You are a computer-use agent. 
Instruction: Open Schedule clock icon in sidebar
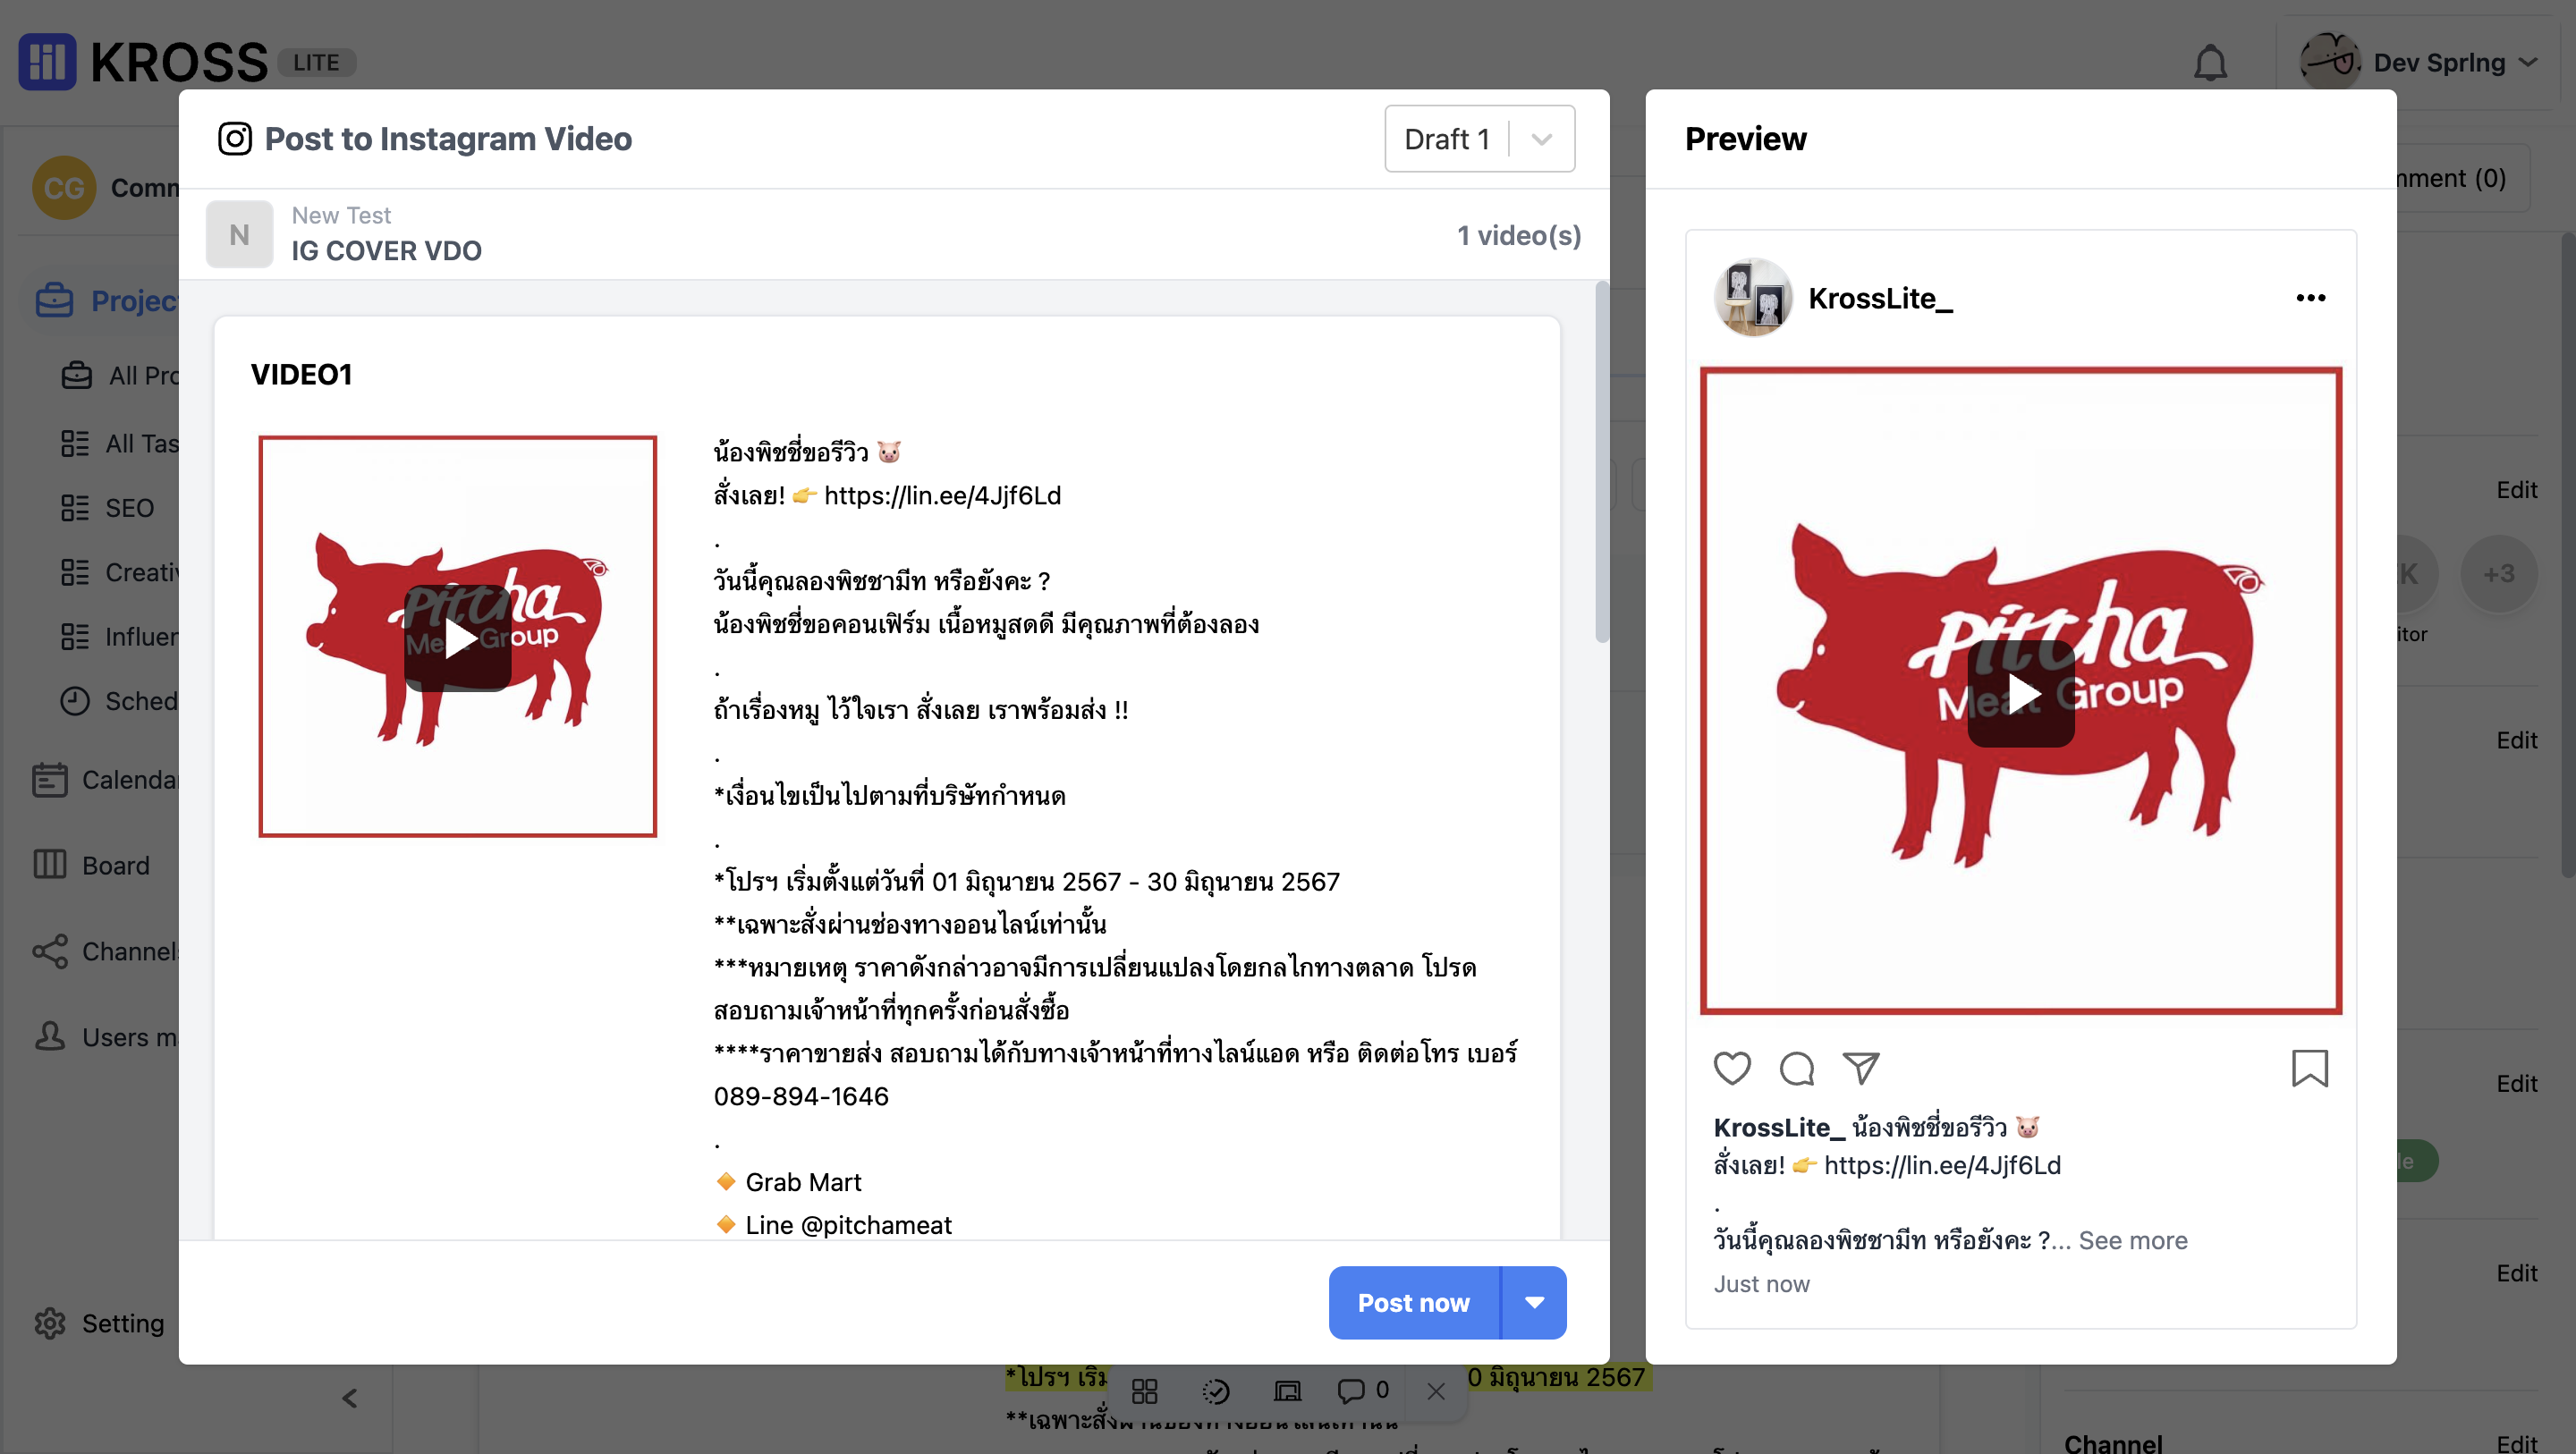(x=75, y=701)
